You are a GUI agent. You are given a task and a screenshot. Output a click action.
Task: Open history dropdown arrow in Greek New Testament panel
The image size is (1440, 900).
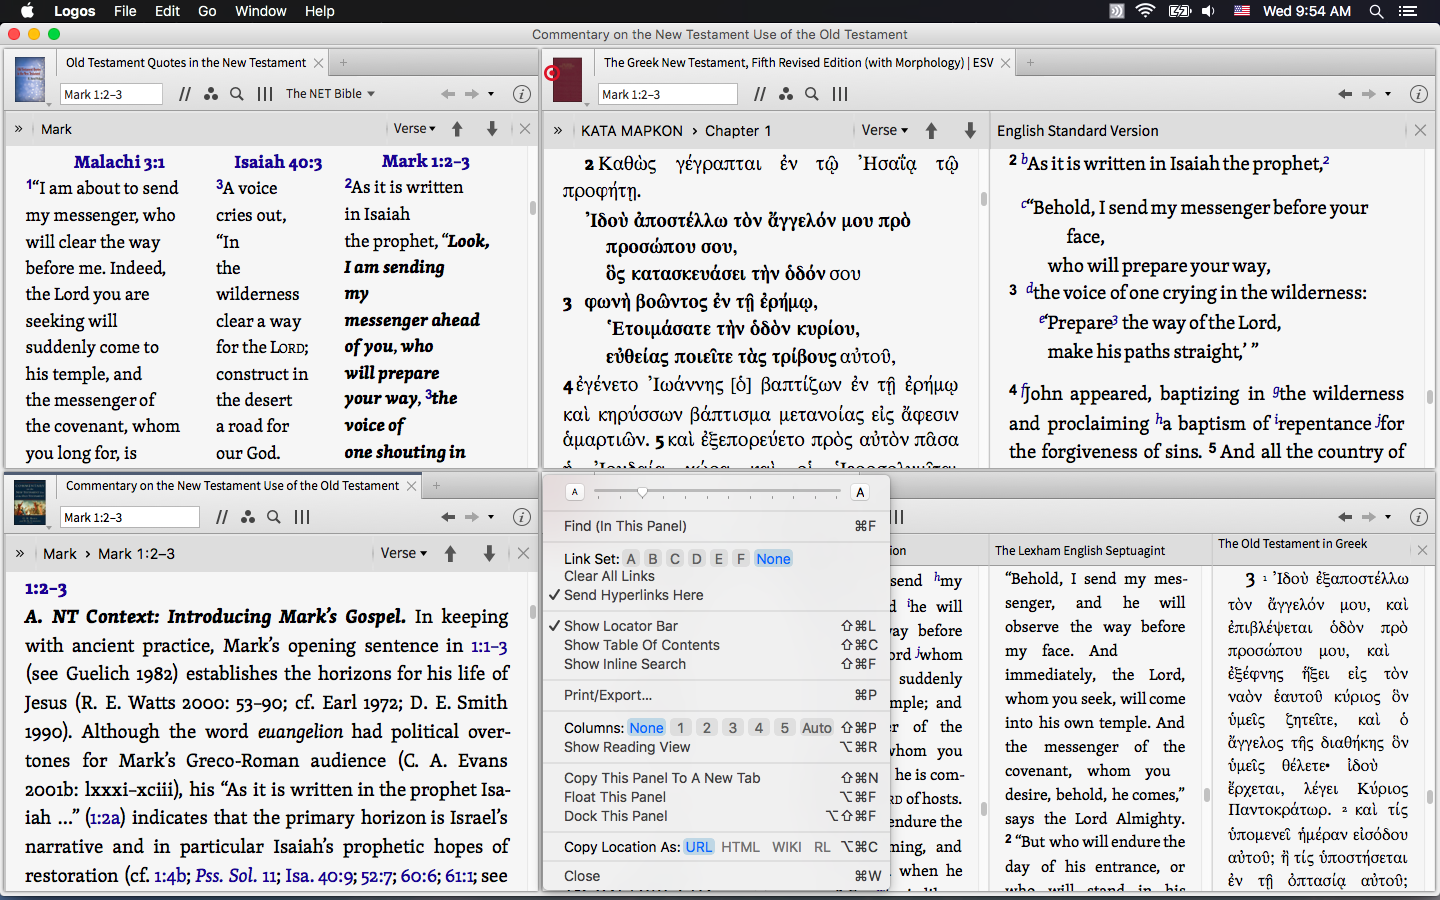click(1388, 94)
